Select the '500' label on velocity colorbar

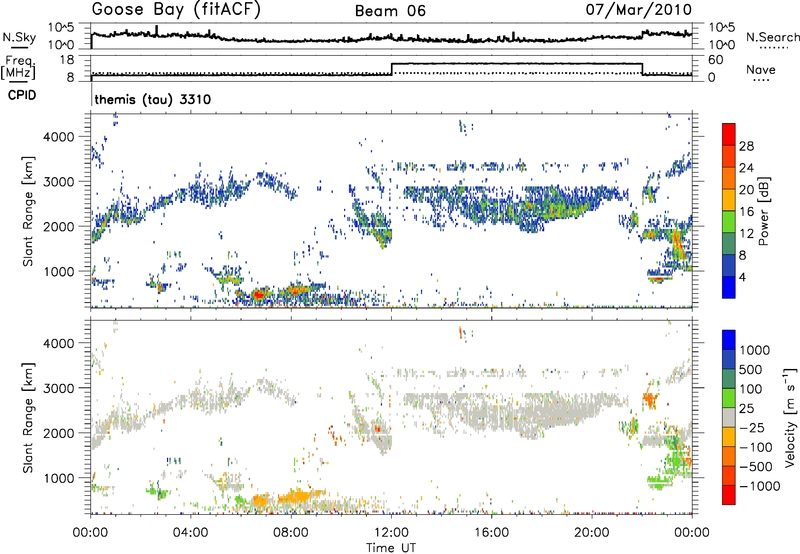pyautogui.click(x=751, y=370)
